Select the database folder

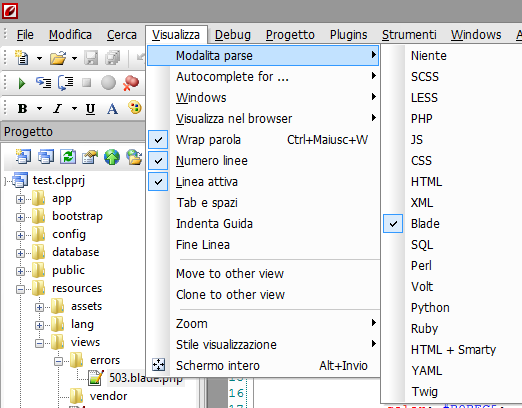(x=76, y=252)
